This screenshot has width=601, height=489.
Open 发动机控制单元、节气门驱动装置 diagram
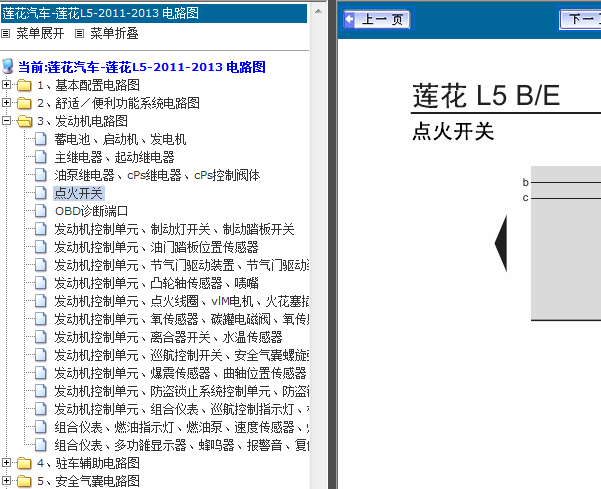[x=181, y=265]
